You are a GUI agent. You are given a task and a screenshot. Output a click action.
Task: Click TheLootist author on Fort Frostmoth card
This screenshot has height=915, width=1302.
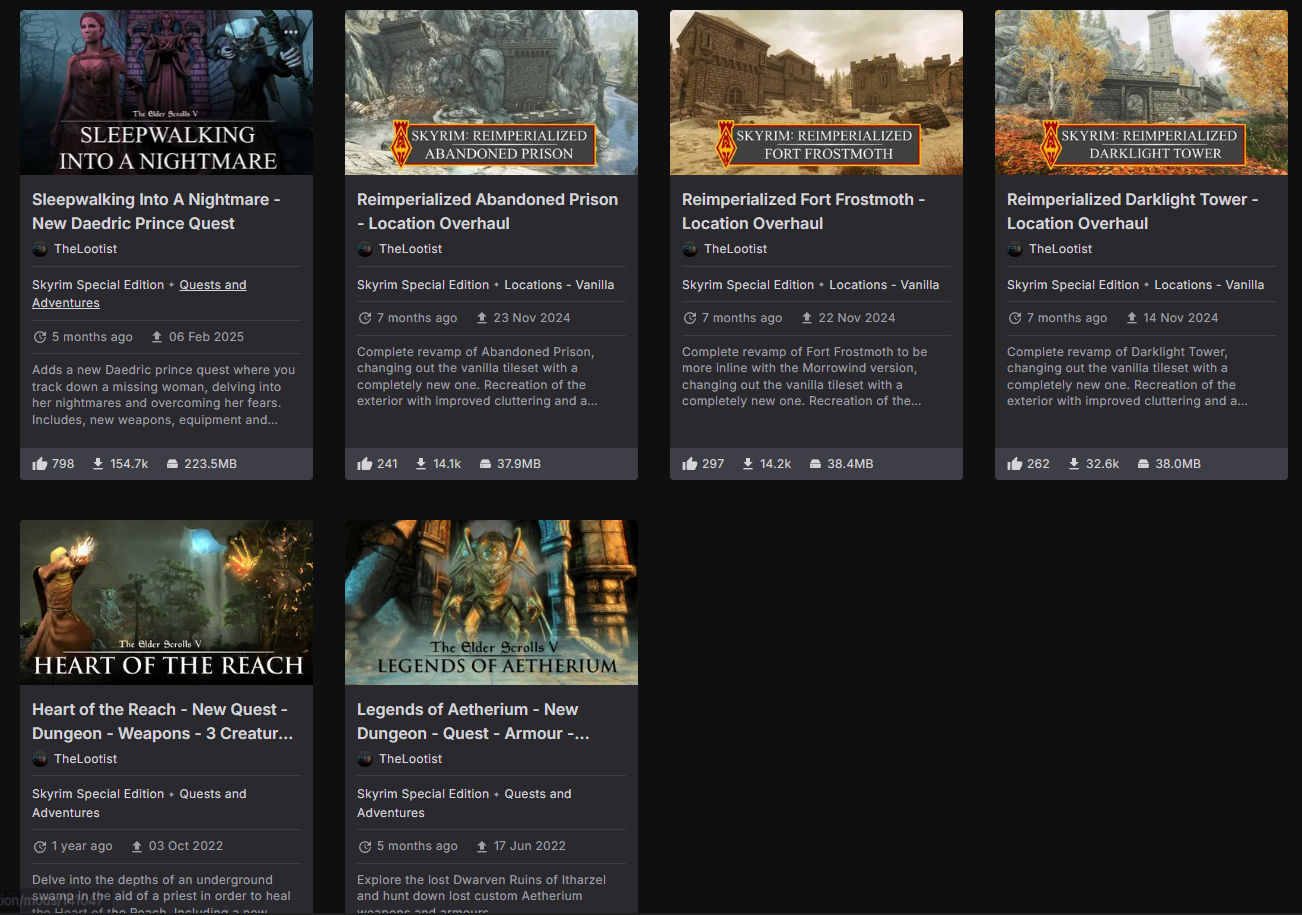tap(736, 249)
